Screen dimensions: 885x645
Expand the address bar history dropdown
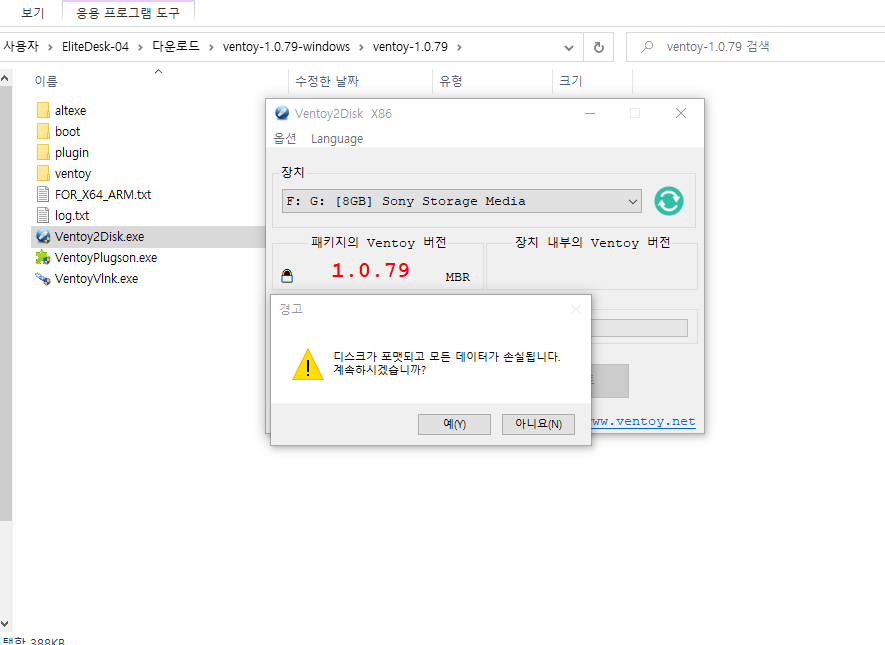[569, 47]
